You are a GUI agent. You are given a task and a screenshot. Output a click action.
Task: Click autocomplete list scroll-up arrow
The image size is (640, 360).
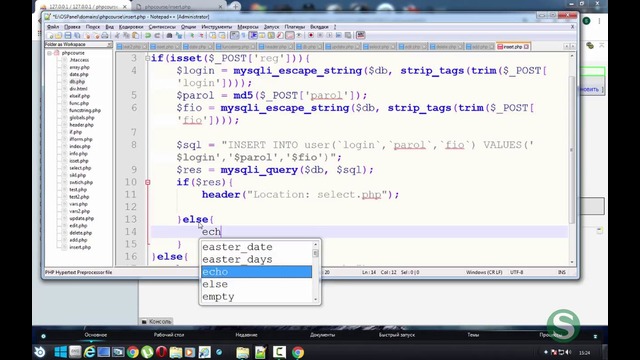click(x=316, y=244)
